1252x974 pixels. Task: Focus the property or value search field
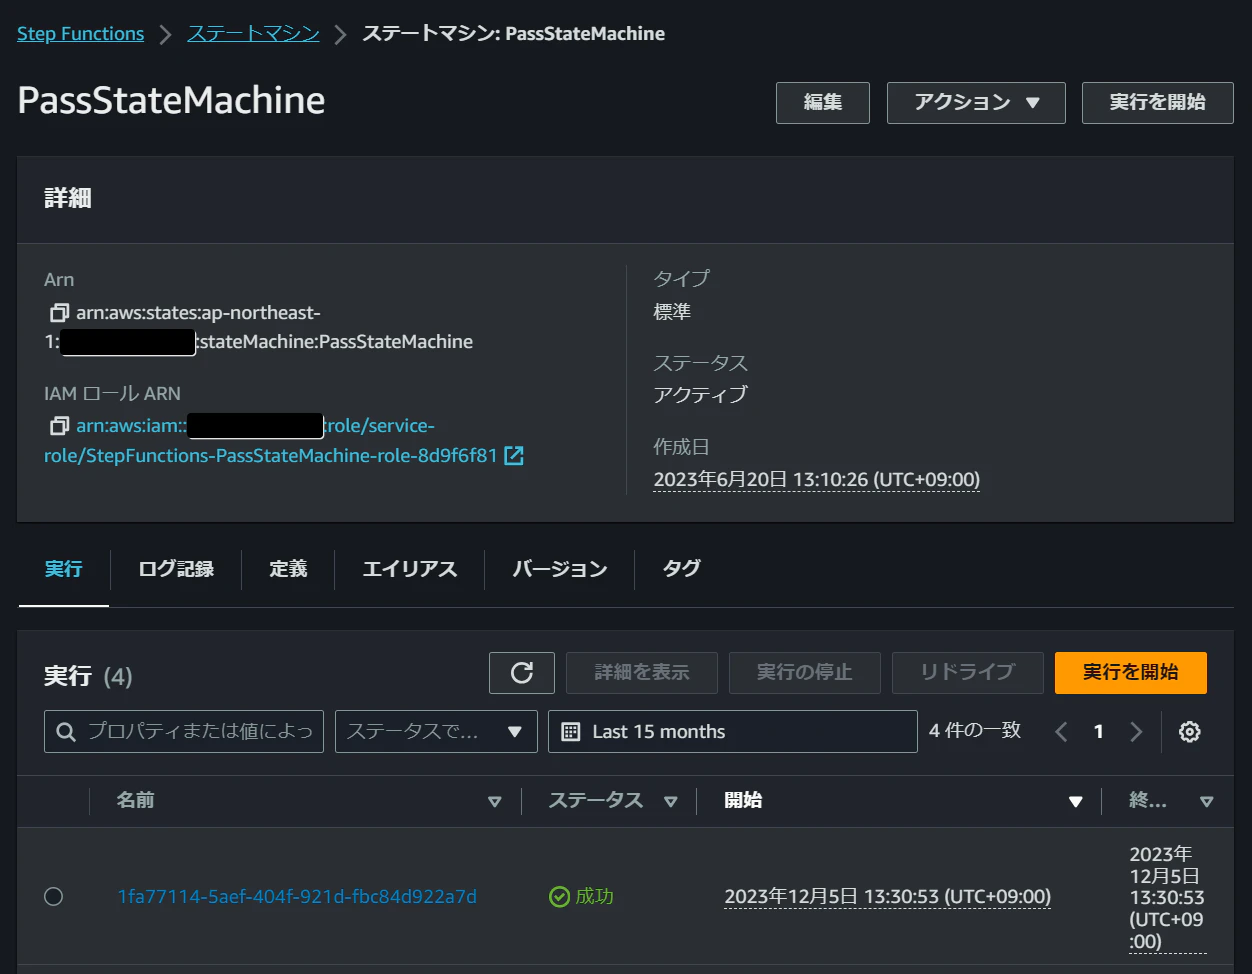(184, 732)
